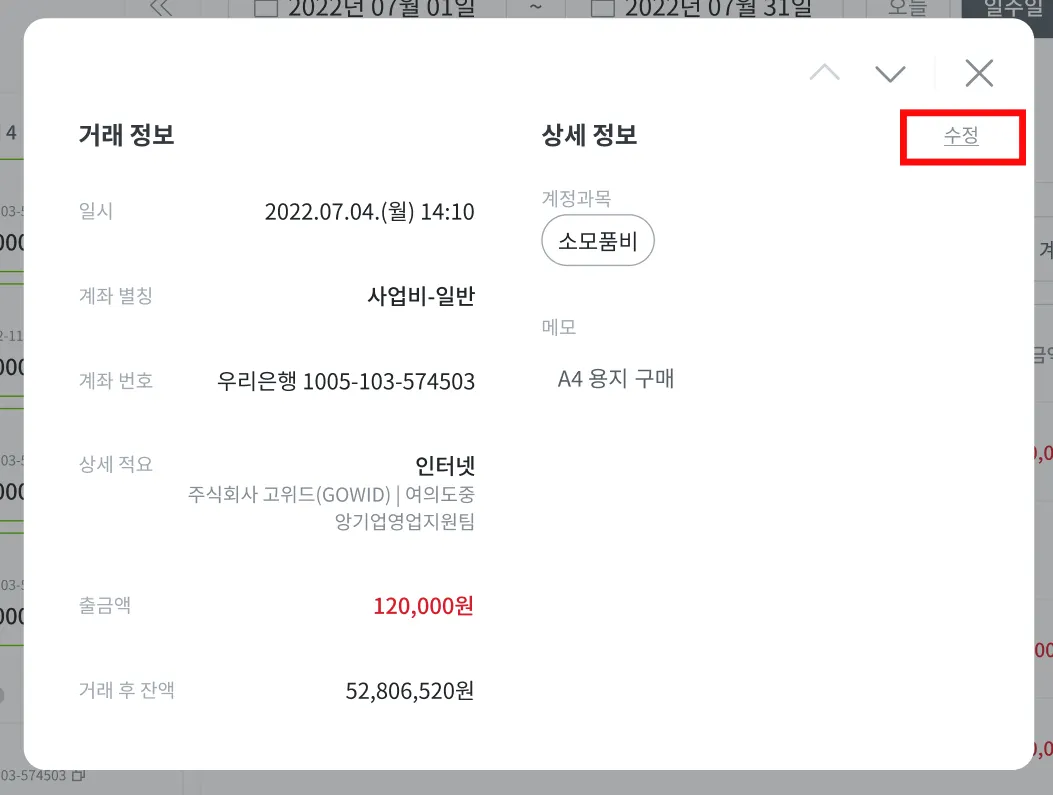The height and width of the screenshot is (795, 1053).
Task: Click the 사업비-일반 account alias
Action: tap(421, 296)
